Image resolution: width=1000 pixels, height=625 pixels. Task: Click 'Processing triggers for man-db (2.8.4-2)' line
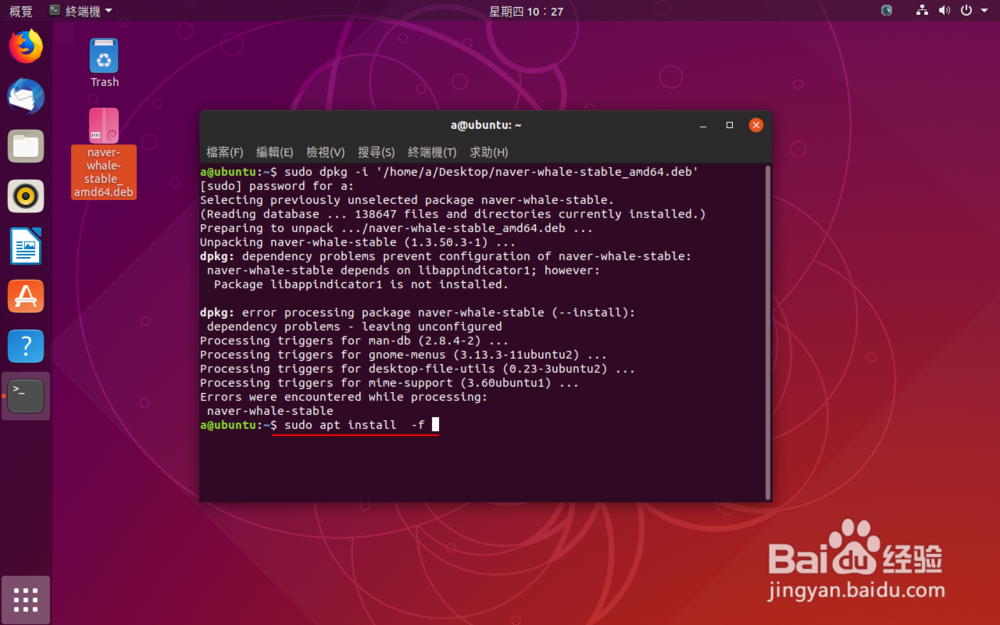click(x=354, y=341)
